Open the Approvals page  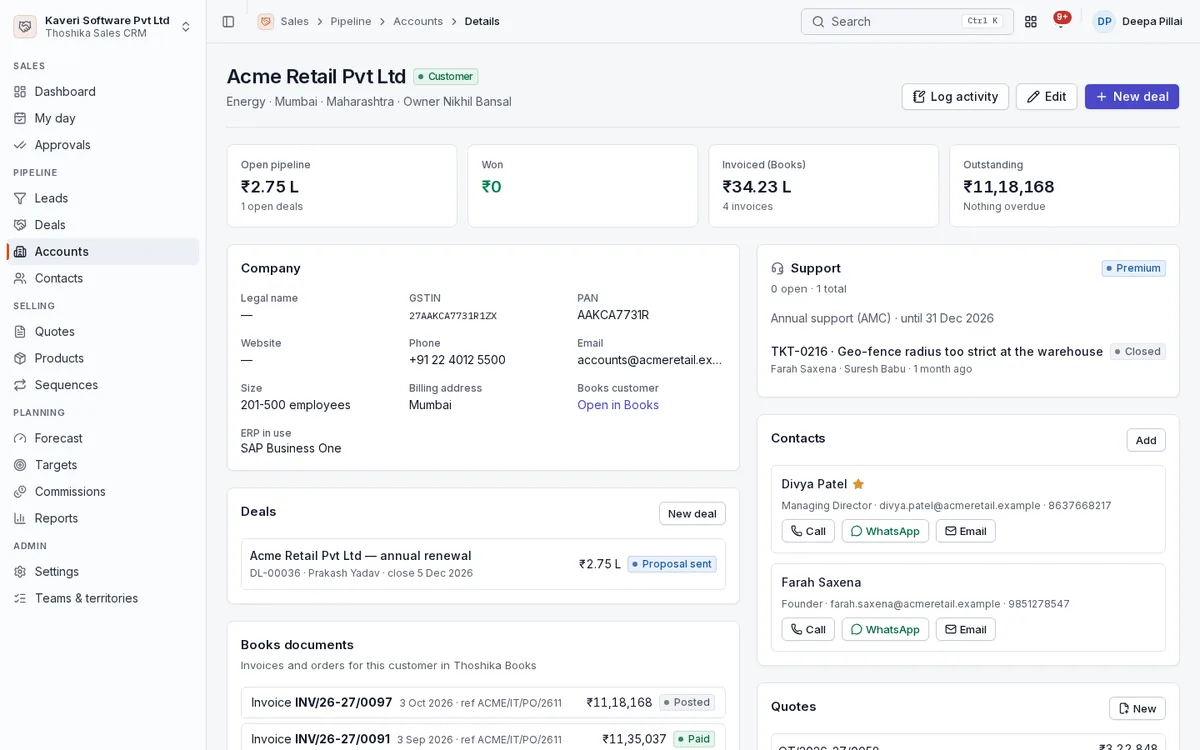103,145
